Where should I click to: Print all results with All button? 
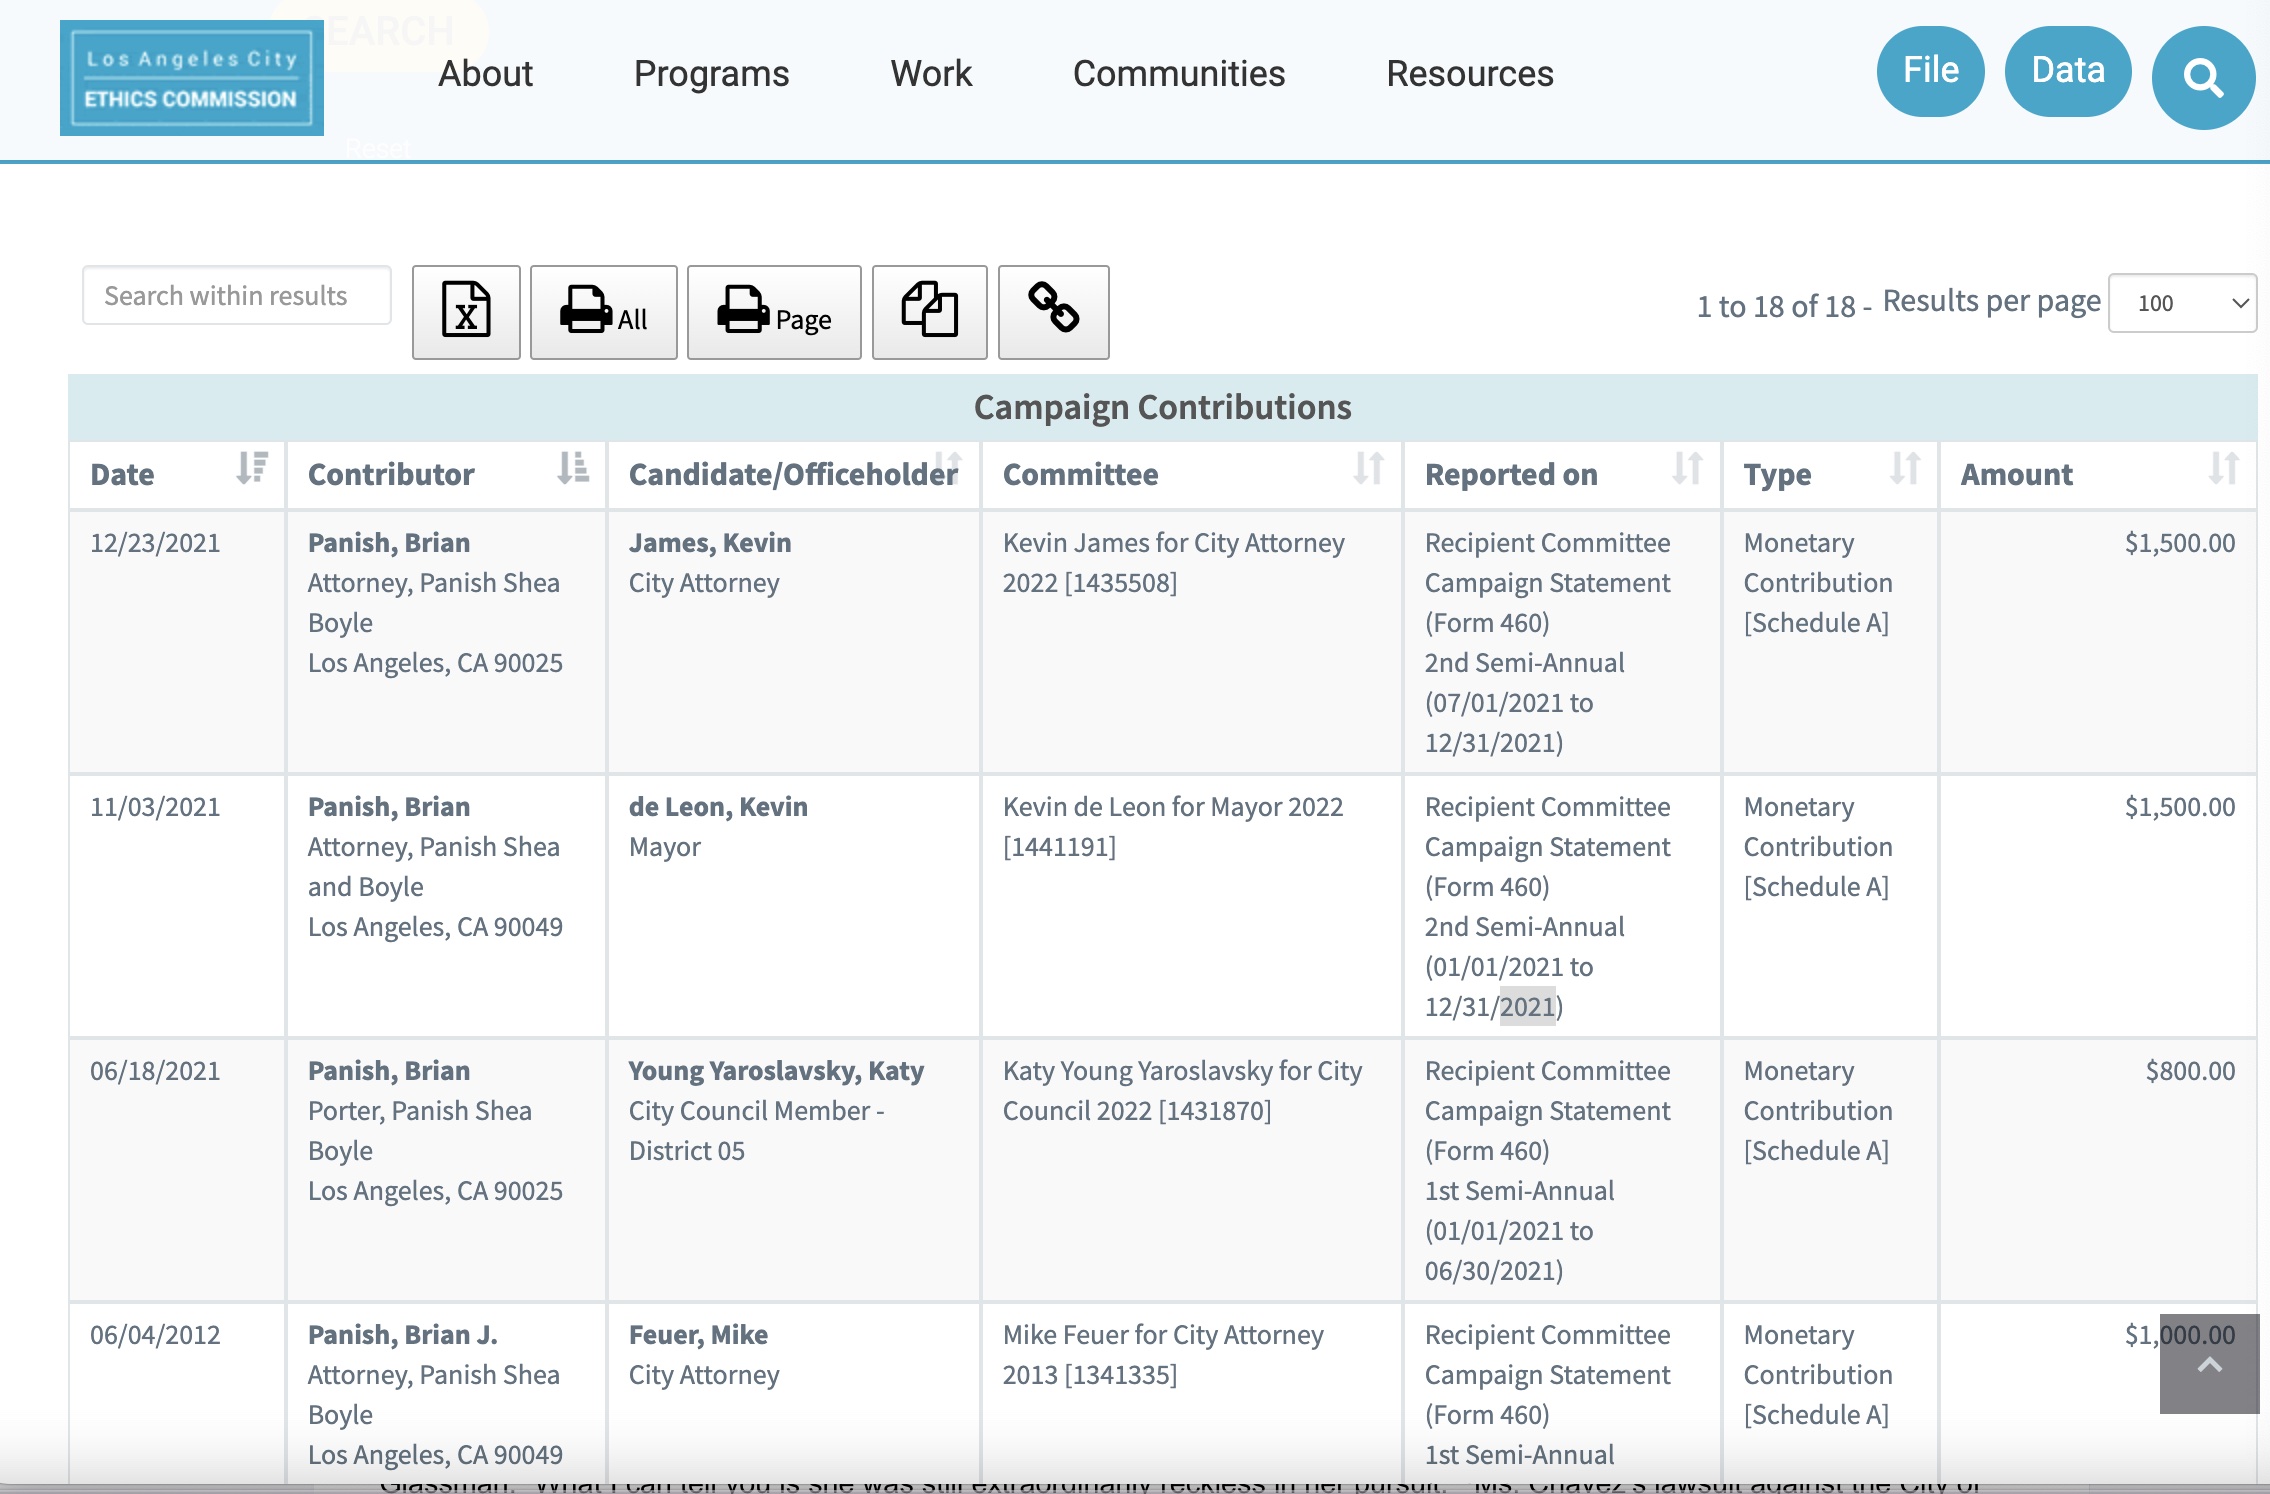[603, 311]
